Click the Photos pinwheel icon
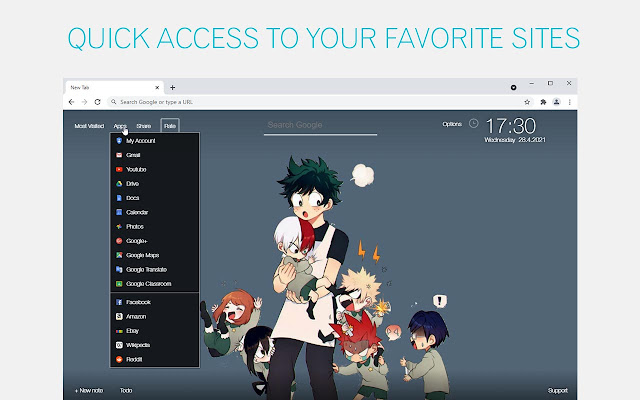This screenshot has height=400, width=640. tap(119, 227)
